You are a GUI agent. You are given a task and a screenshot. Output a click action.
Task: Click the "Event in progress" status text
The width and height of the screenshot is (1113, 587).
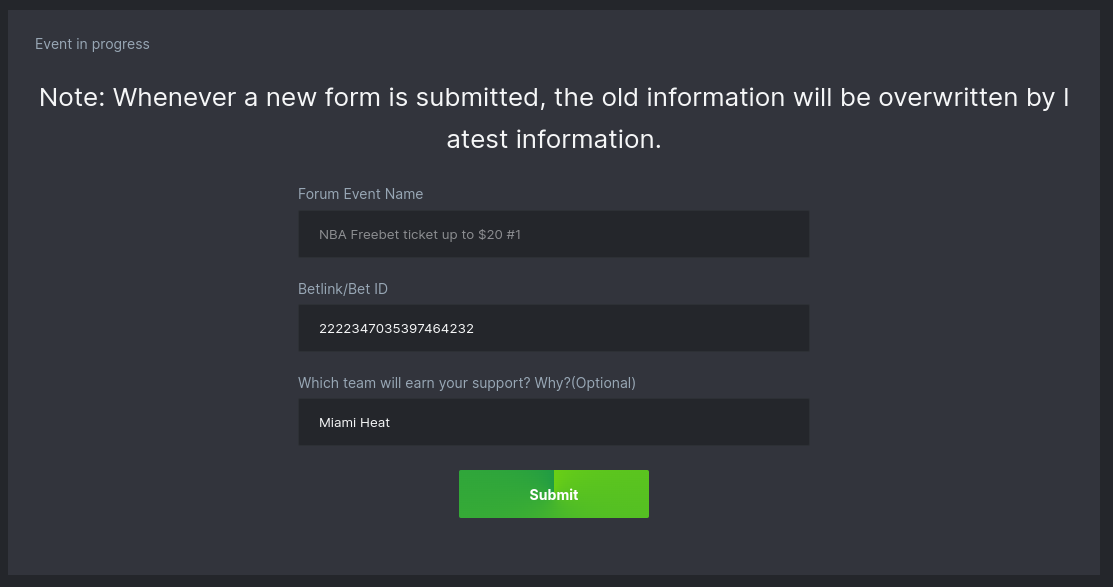pos(92,44)
